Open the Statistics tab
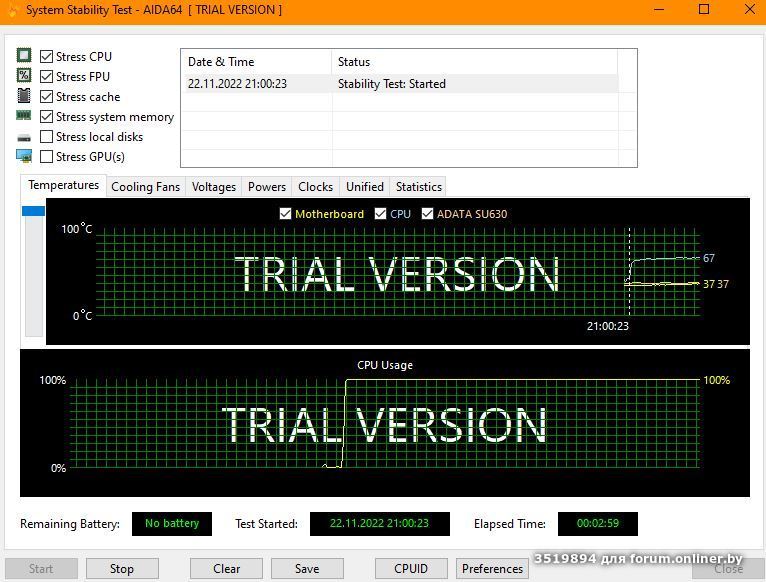The height and width of the screenshot is (582, 766). (419, 187)
